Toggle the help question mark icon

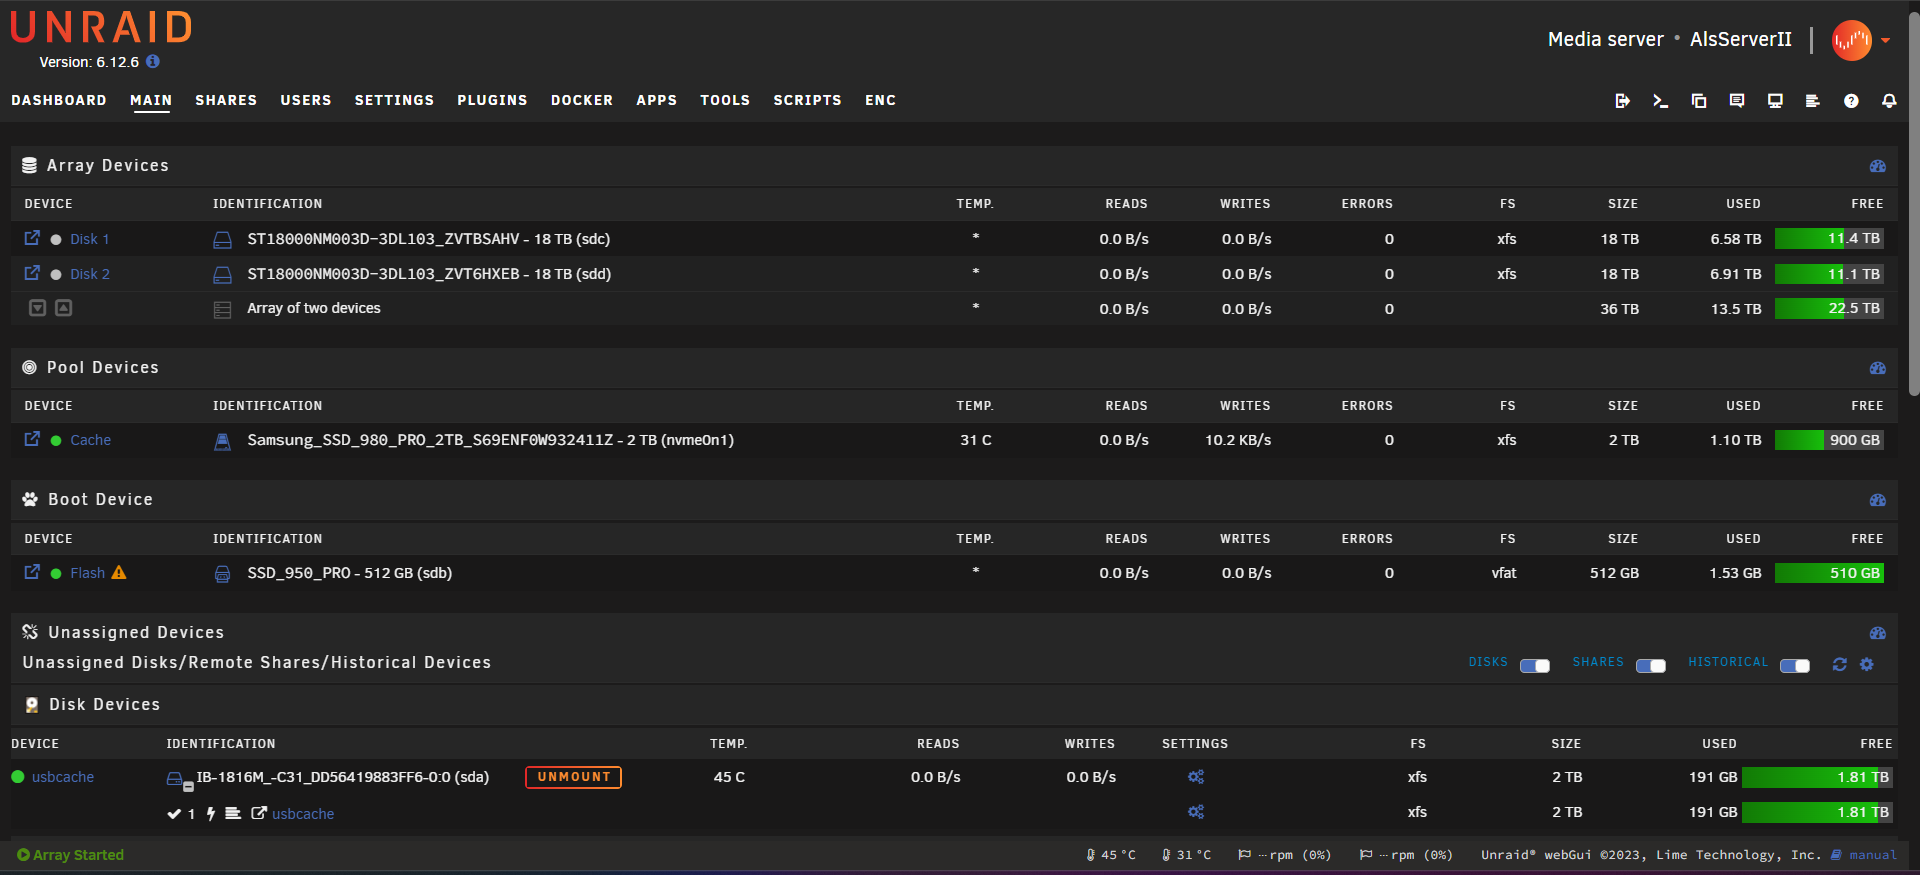pyautogui.click(x=1851, y=101)
